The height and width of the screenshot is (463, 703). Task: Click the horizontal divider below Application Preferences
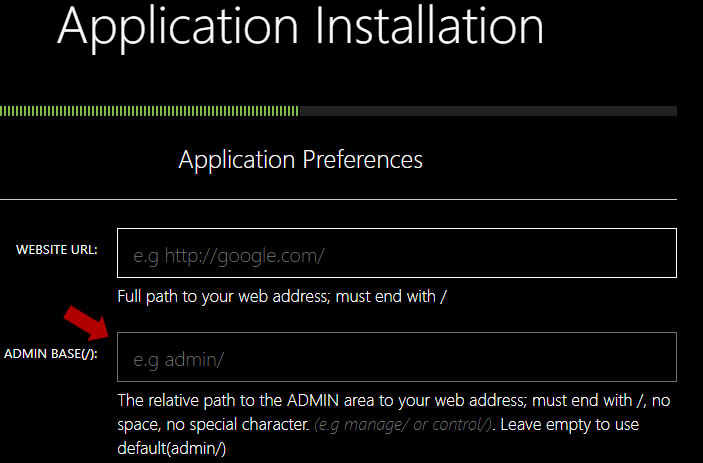tap(338, 199)
